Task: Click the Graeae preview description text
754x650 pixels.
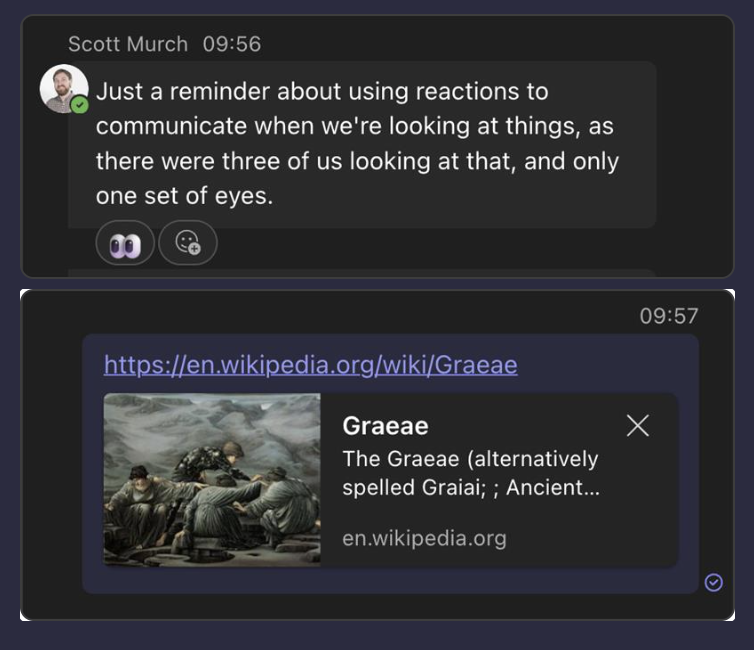Action: pos(470,473)
